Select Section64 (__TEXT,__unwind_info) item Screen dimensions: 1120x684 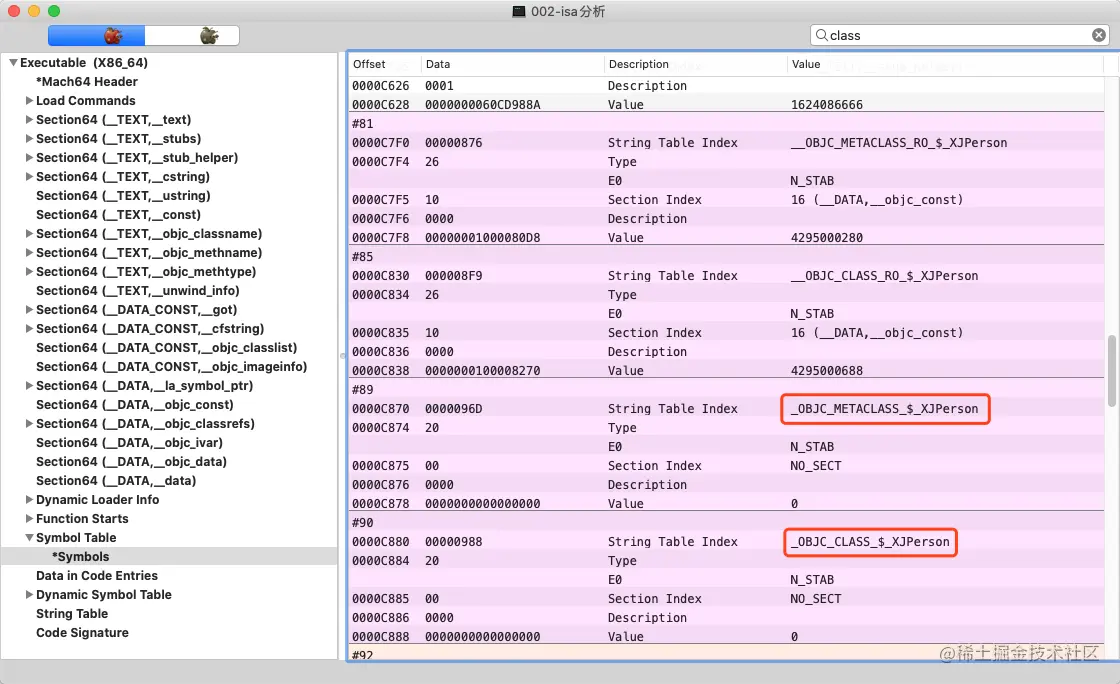tap(138, 291)
